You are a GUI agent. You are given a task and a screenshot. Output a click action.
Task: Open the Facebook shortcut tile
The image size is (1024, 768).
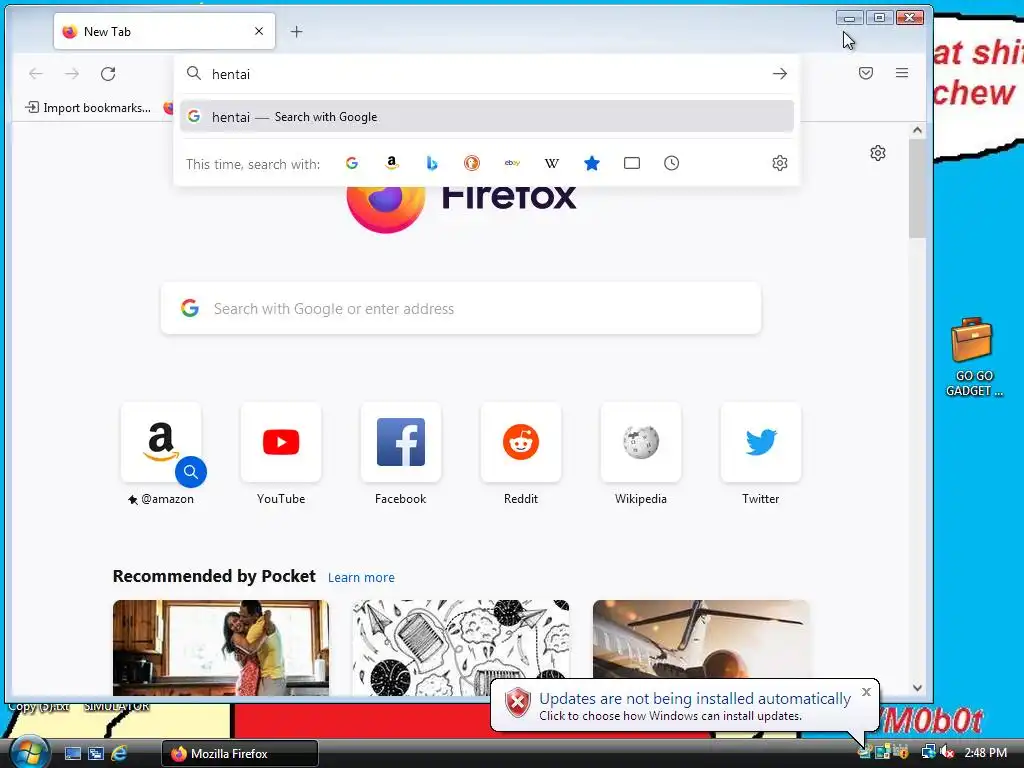pos(401,442)
